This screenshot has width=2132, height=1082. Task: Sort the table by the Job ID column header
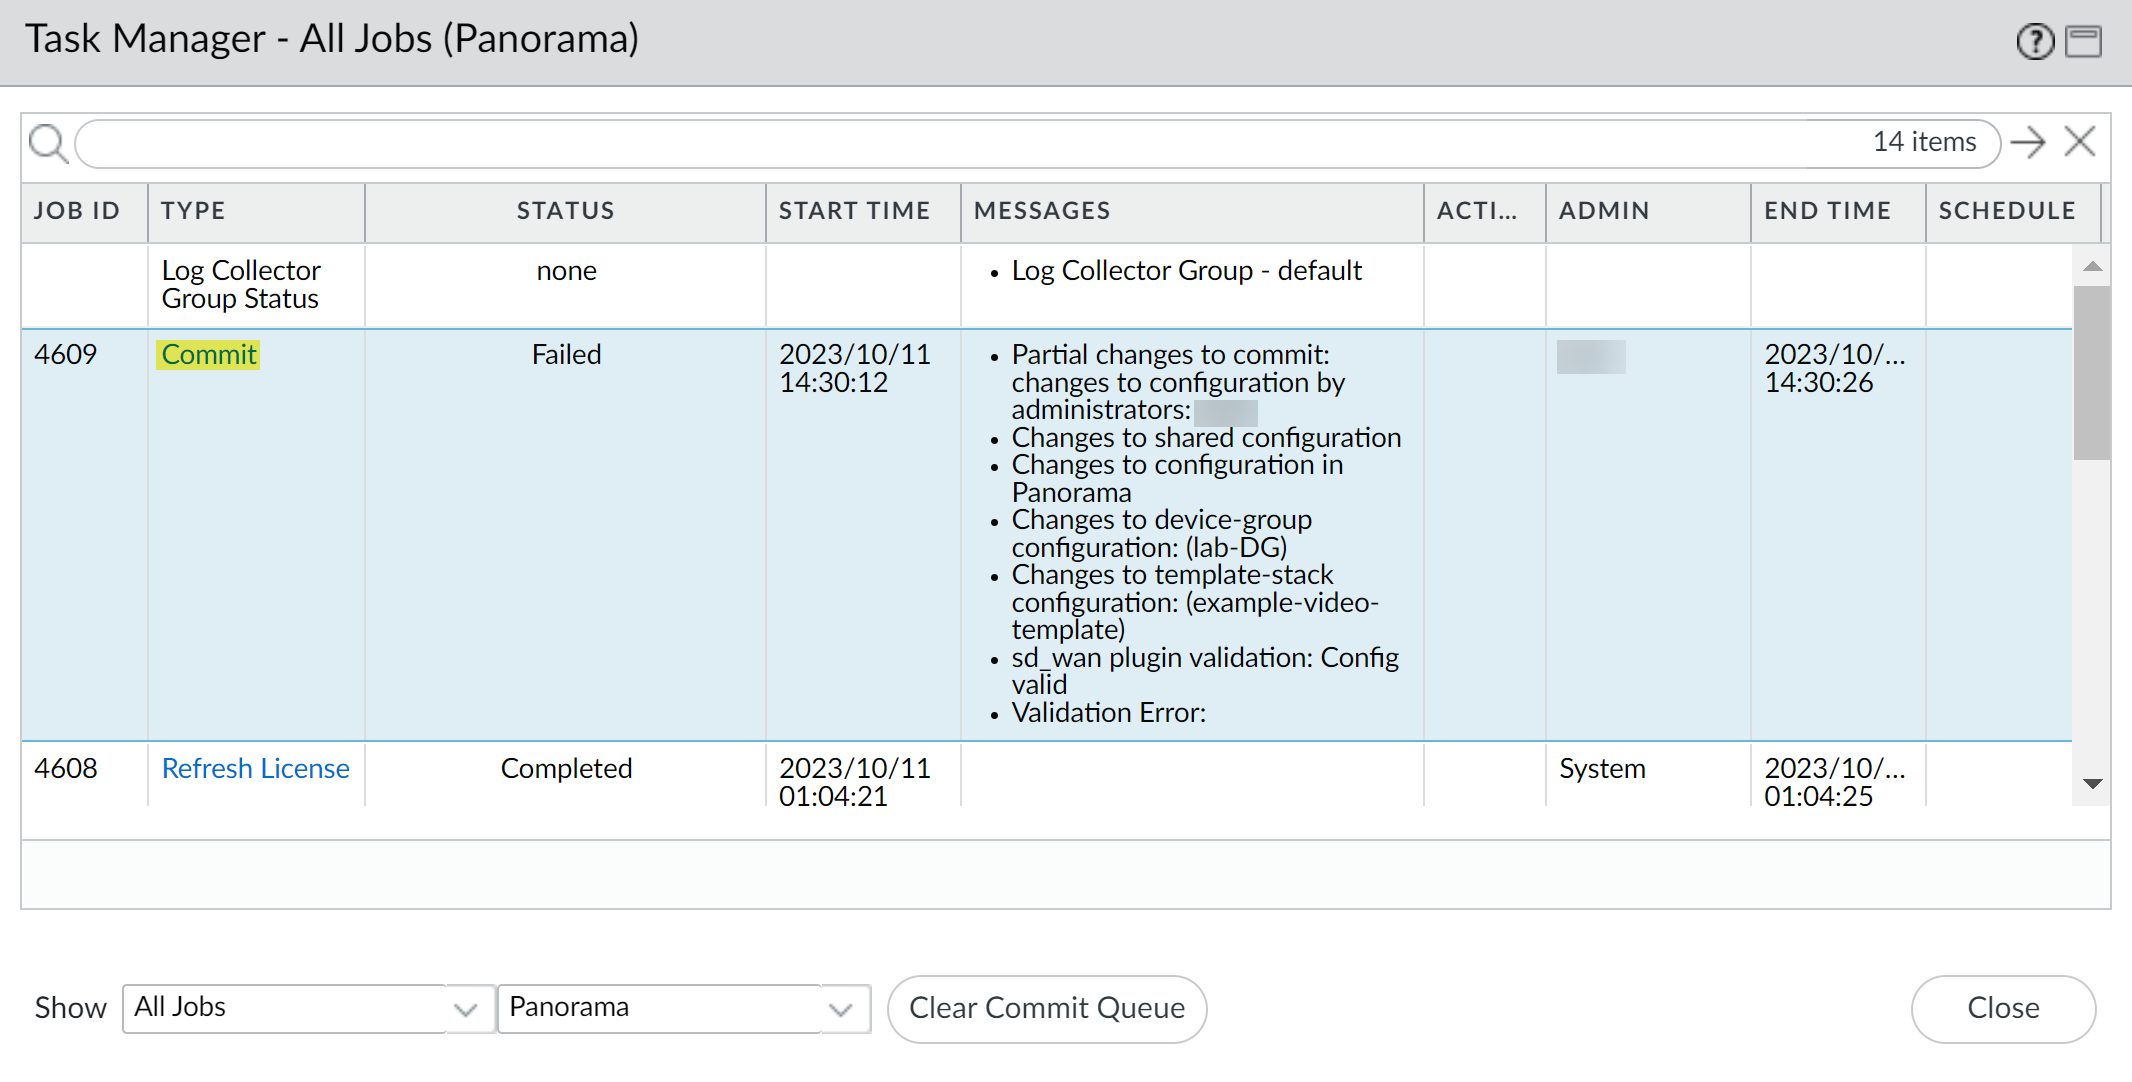pyautogui.click(x=77, y=211)
